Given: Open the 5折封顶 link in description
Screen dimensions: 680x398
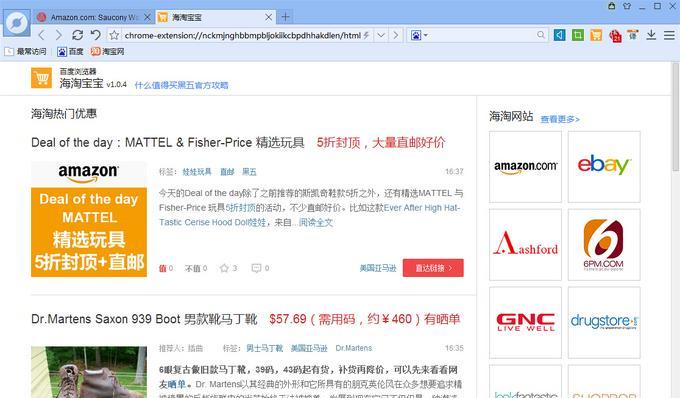Looking at the screenshot, I should click(240, 208).
